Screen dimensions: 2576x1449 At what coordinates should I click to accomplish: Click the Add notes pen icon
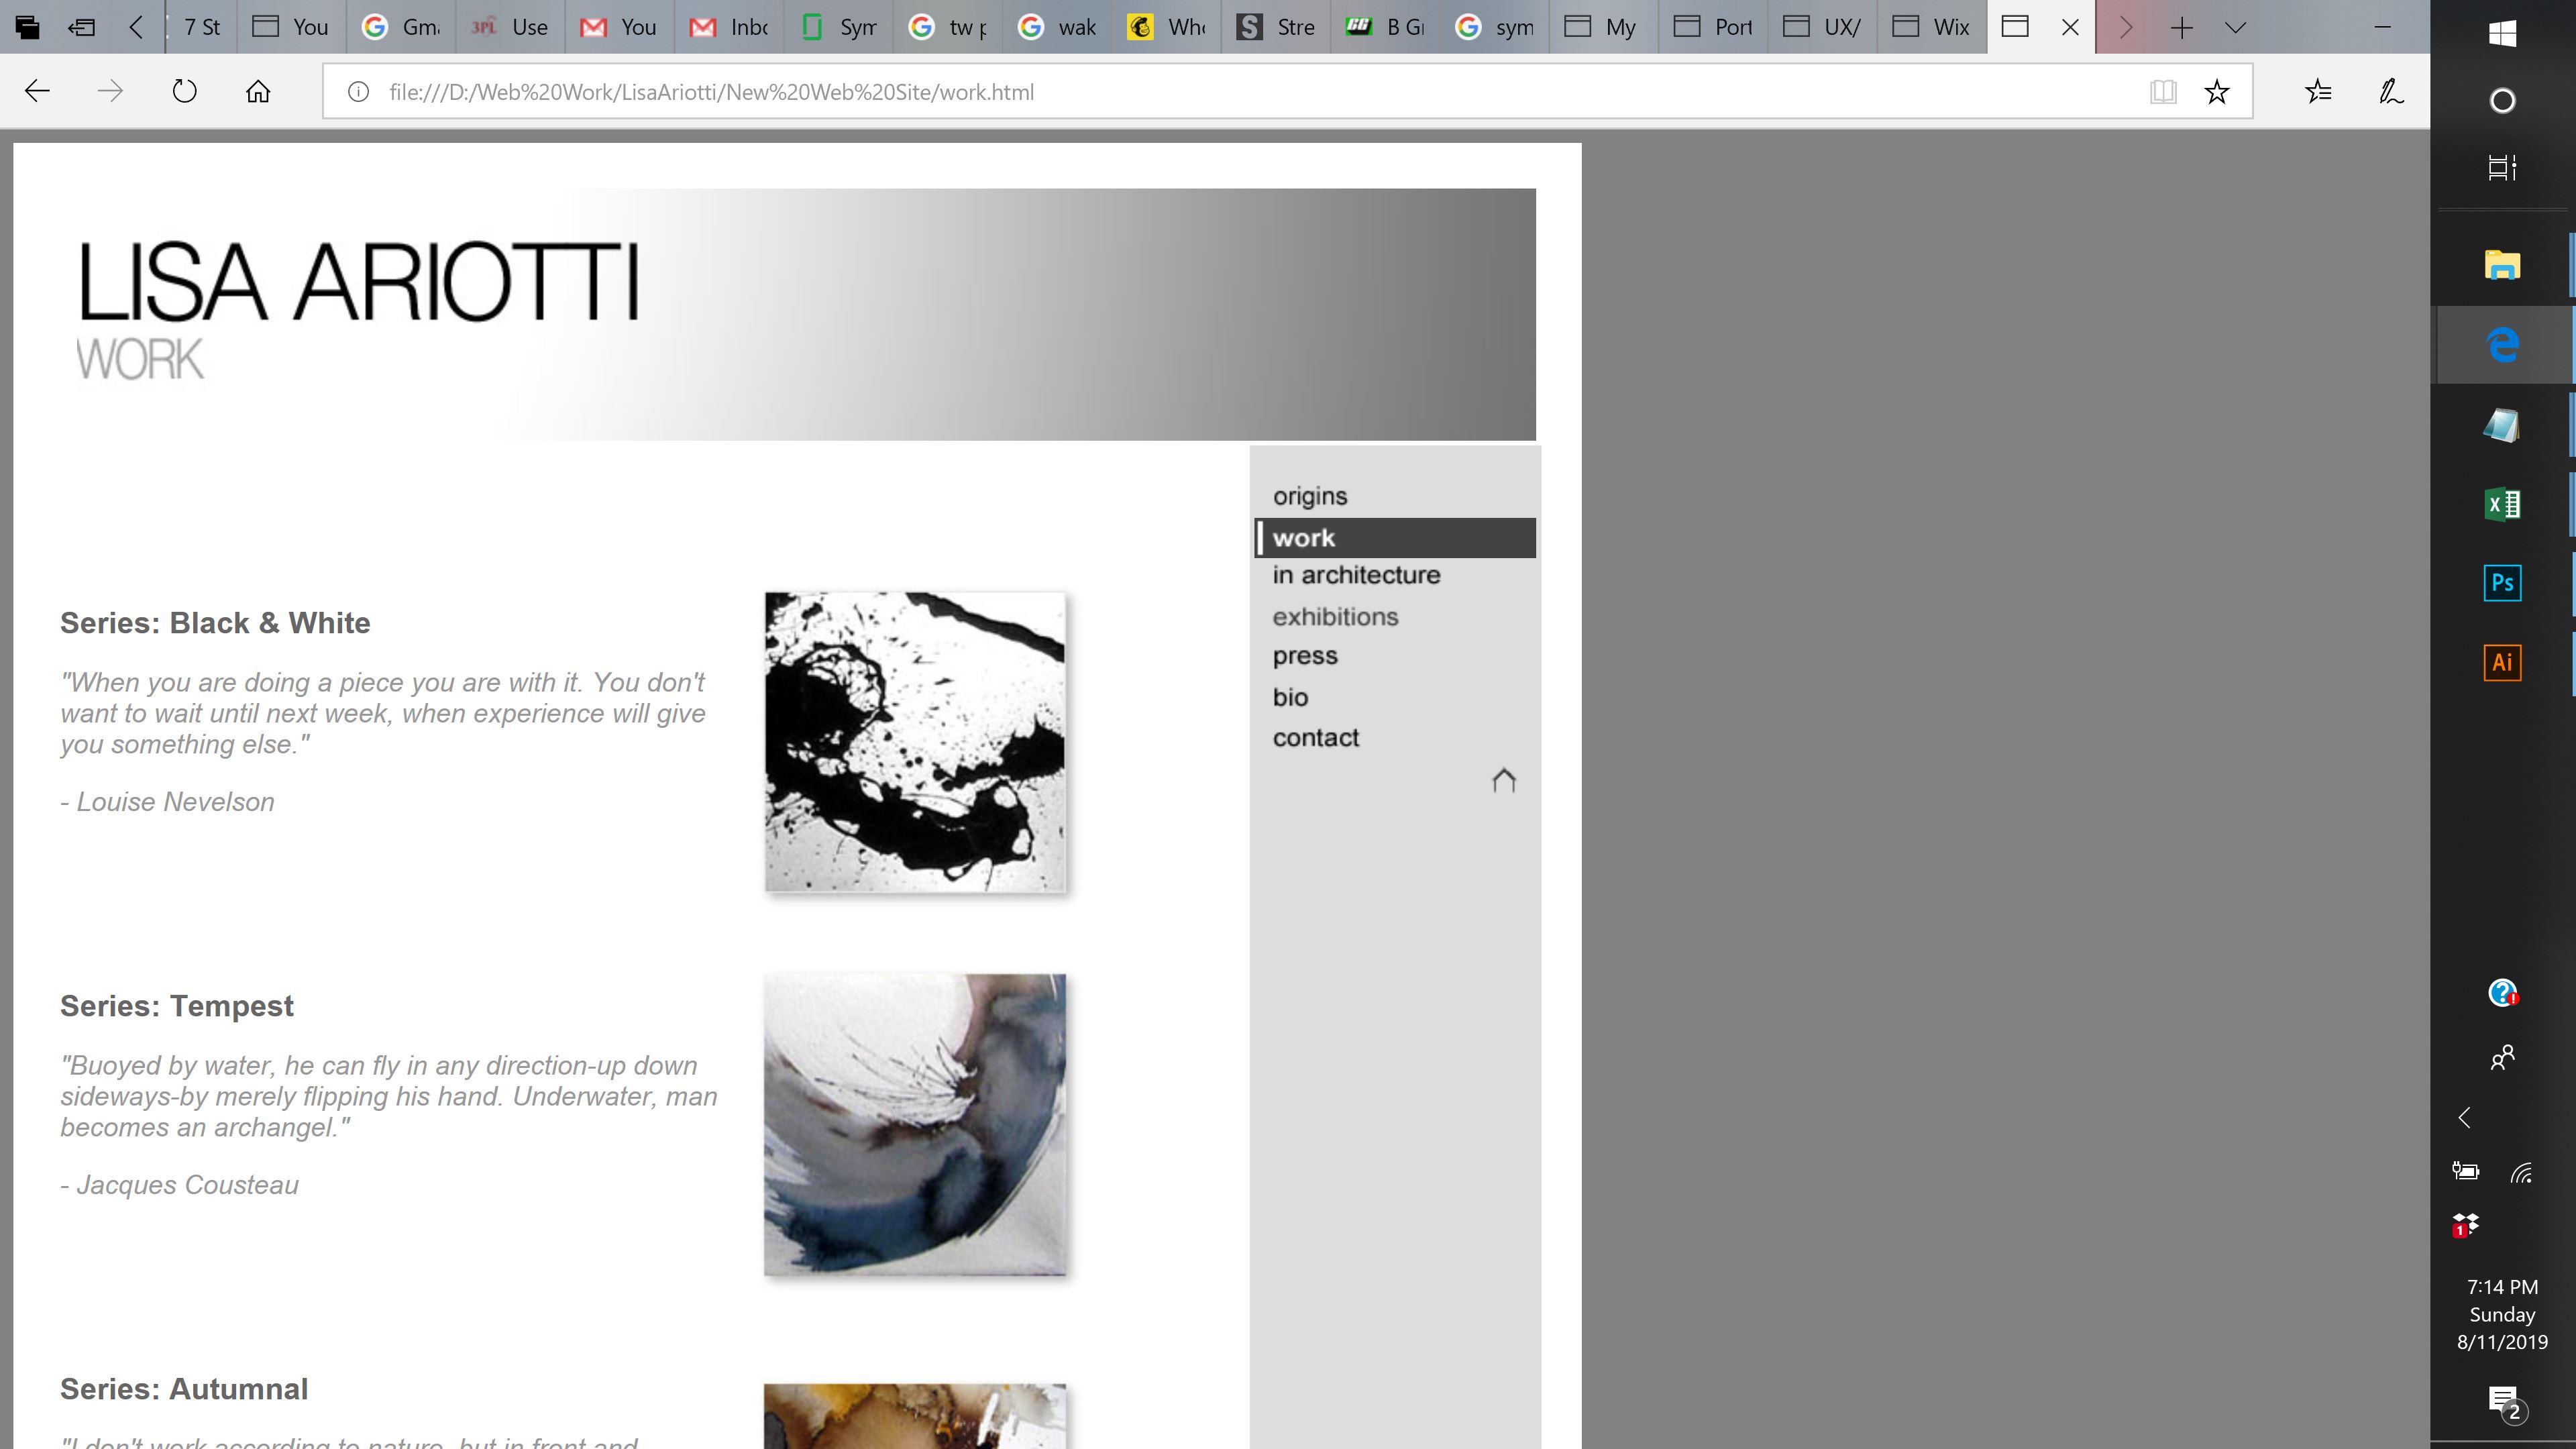click(2391, 92)
